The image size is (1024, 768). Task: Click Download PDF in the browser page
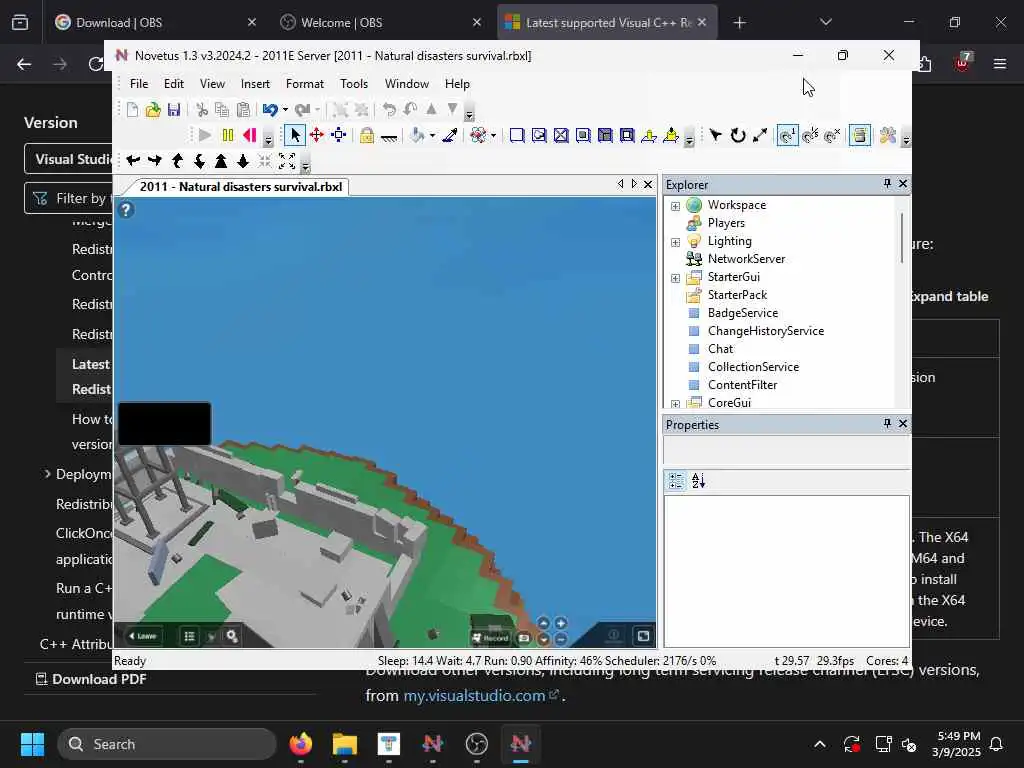[91, 679]
